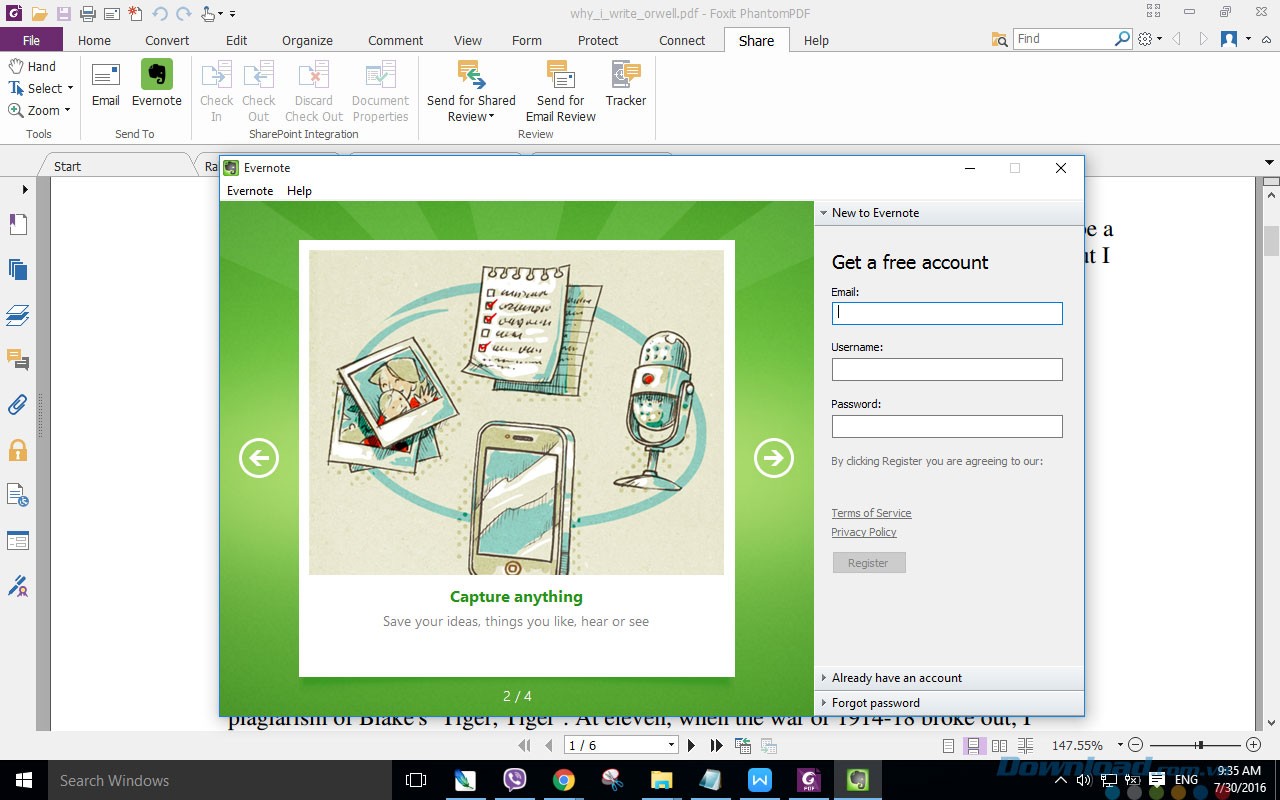This screenshot has width=1280, height=800.
Task: Expand the Select tool dropdown
Action: [68, 88]
